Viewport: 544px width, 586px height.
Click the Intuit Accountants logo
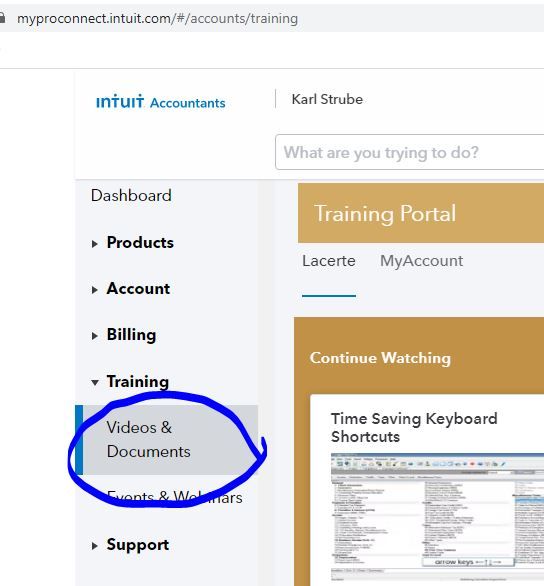tap(161, 102)
